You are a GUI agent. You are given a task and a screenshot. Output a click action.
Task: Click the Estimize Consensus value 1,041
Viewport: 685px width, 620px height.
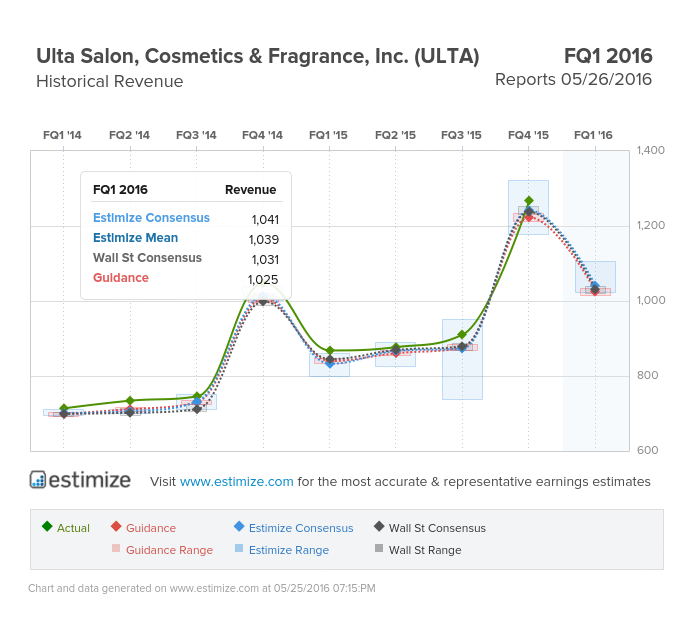(265, 219)
